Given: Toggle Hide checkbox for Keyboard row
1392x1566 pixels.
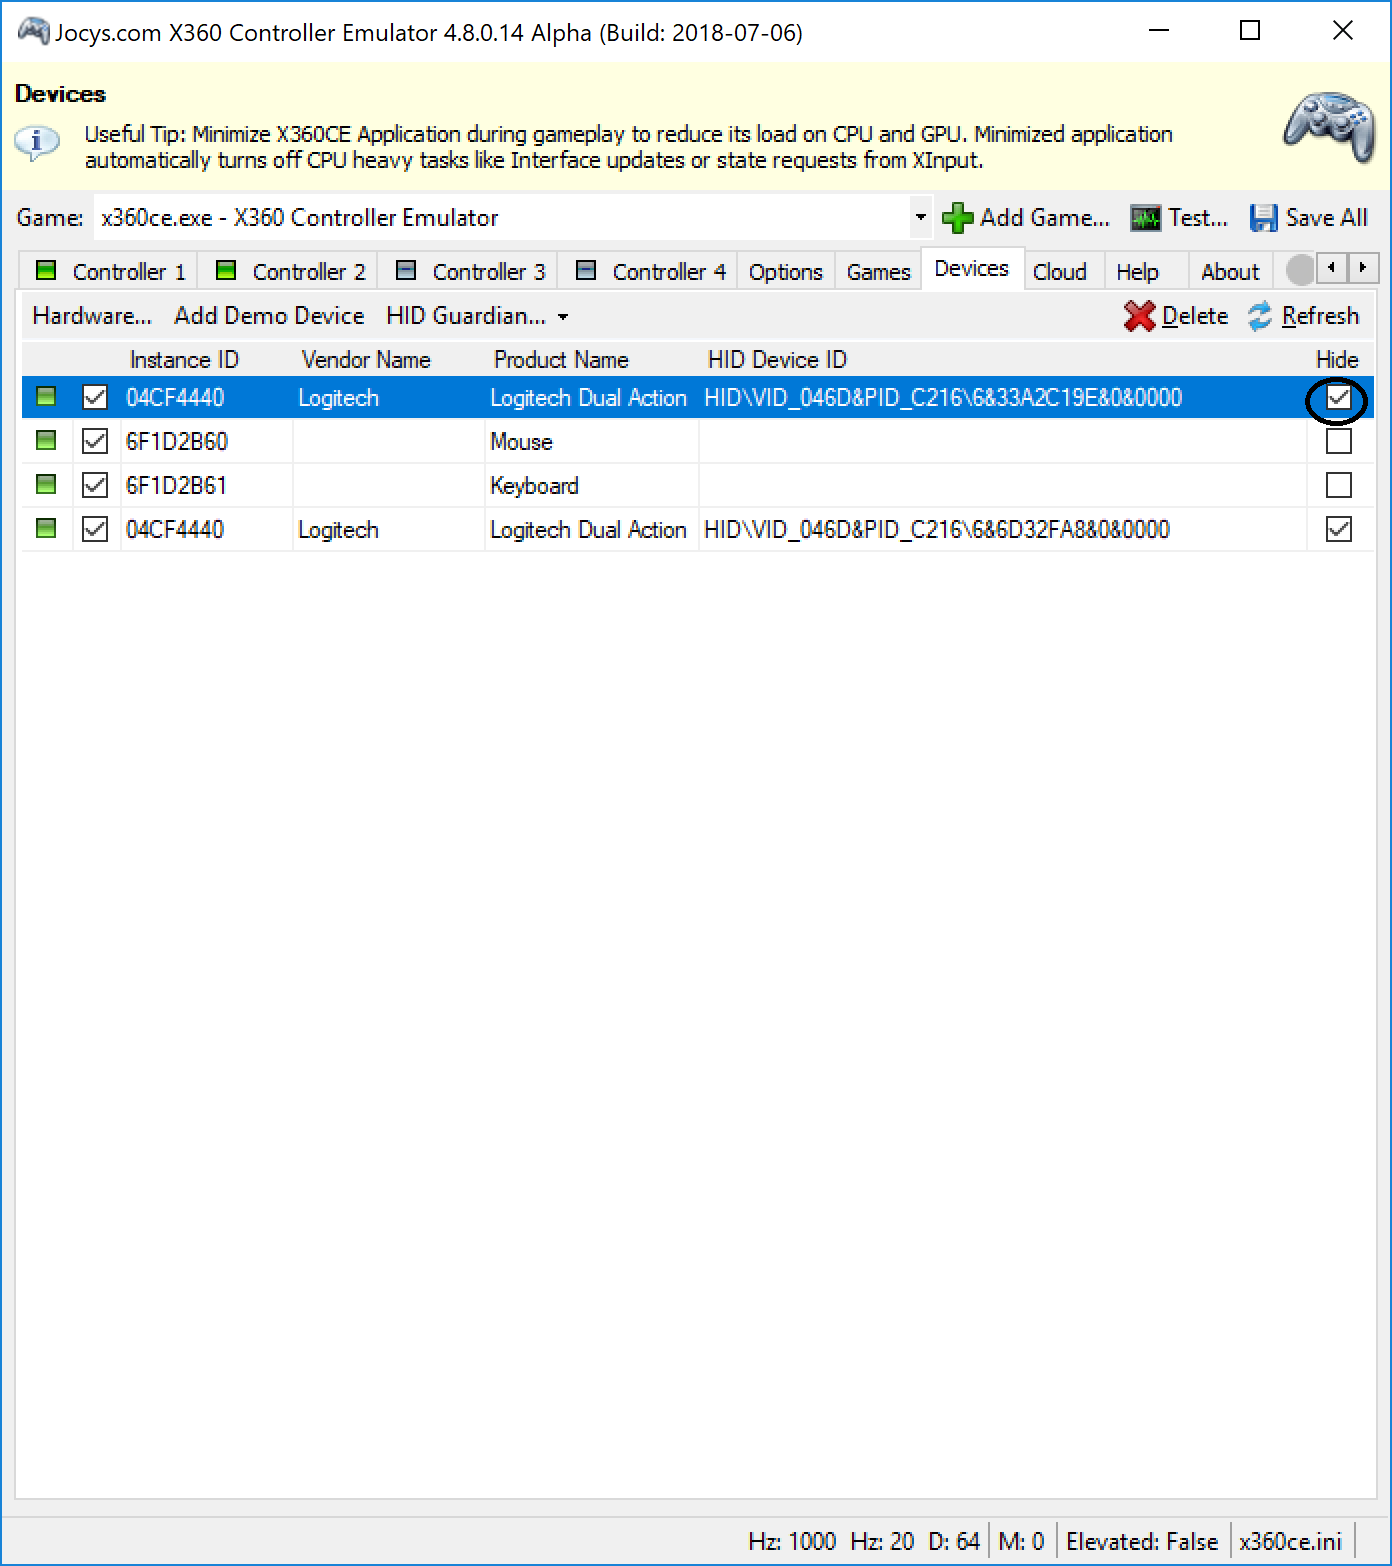Looking at the screenshot, I should [x=1338, y=485].
